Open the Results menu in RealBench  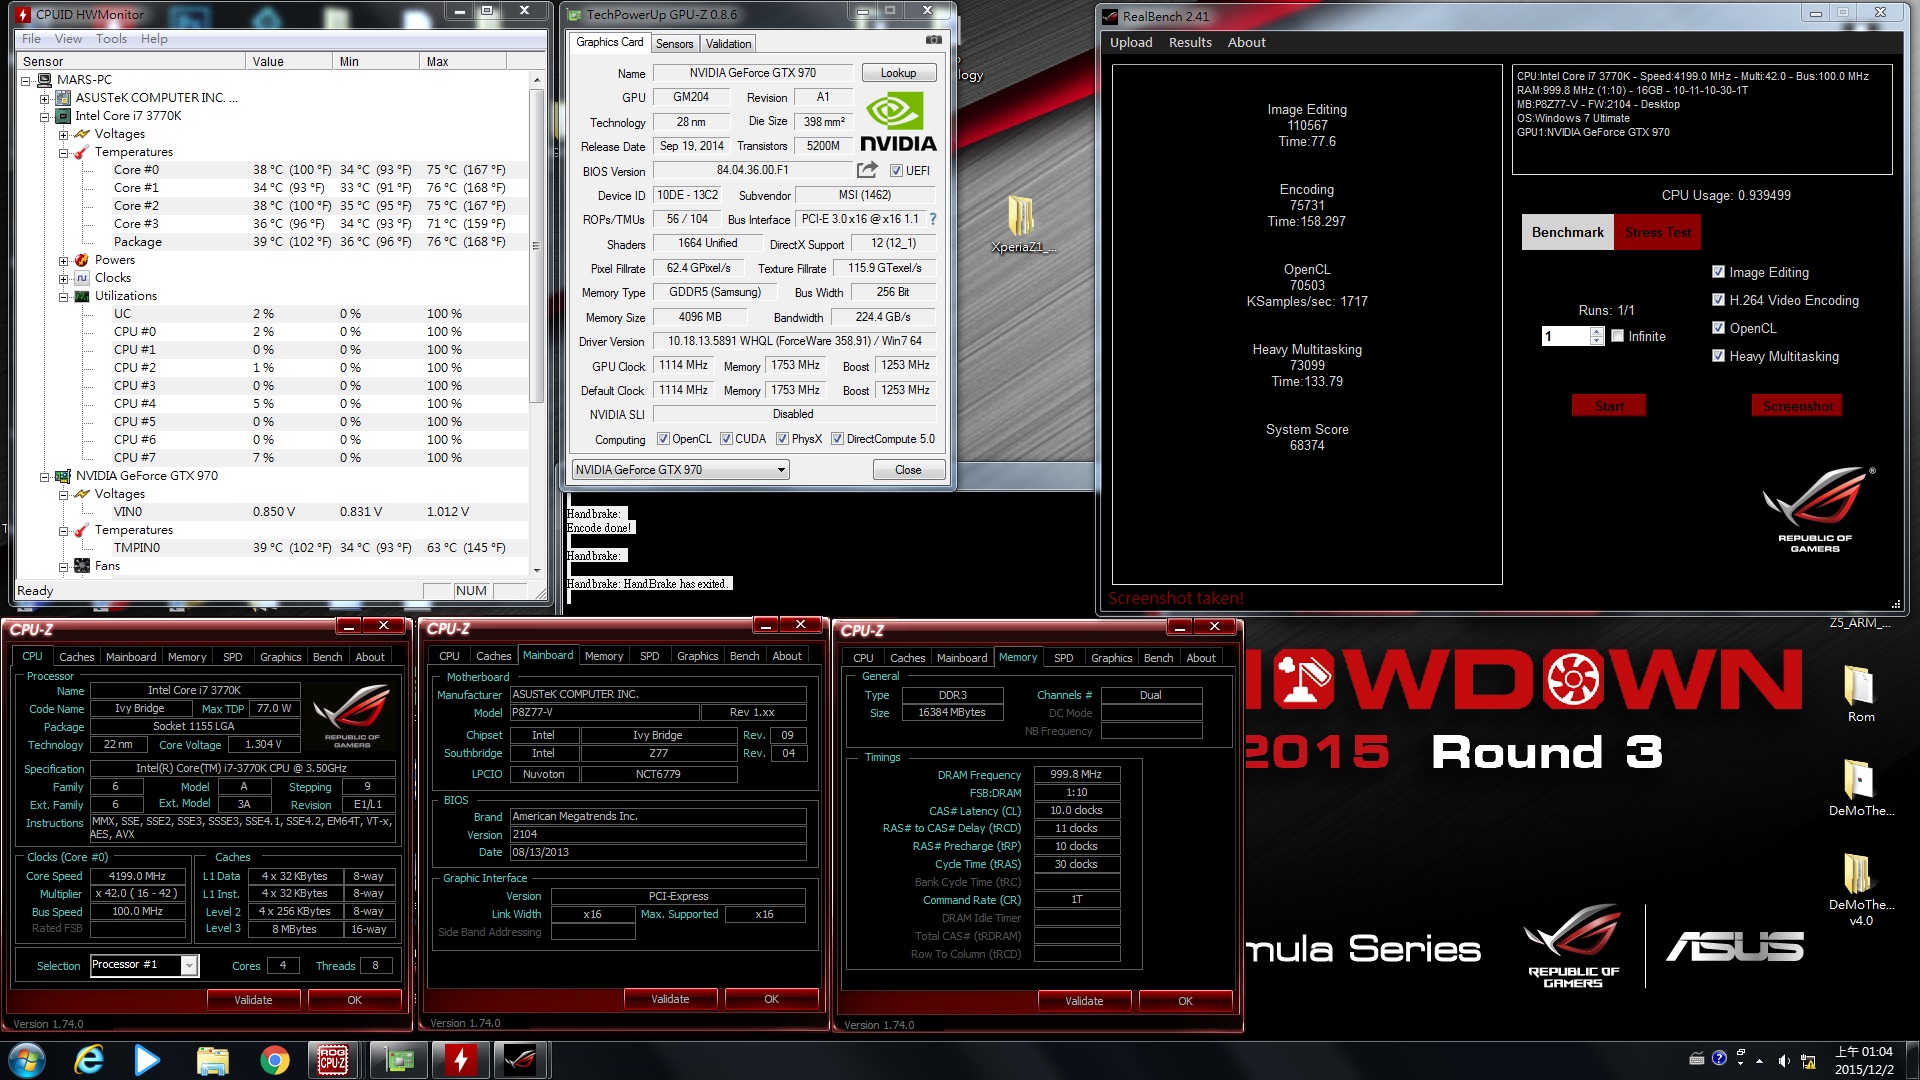click(x=1190, y=43)
